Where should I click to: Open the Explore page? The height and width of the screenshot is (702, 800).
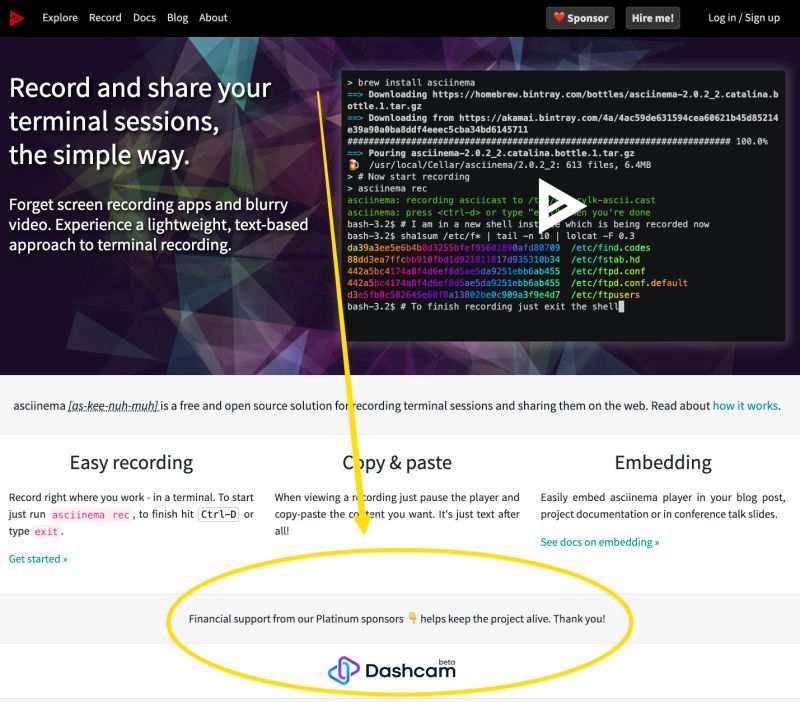click(x=60, y=18)
